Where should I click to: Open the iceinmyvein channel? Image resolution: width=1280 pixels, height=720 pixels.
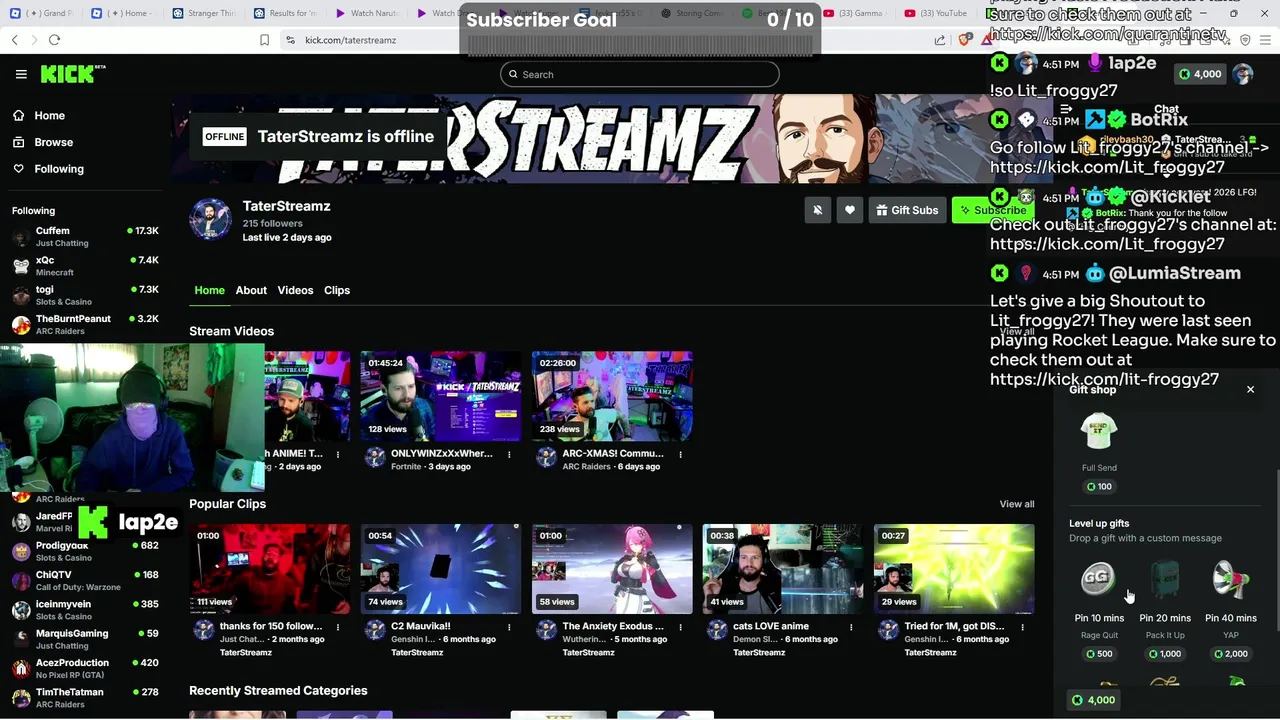85,609
